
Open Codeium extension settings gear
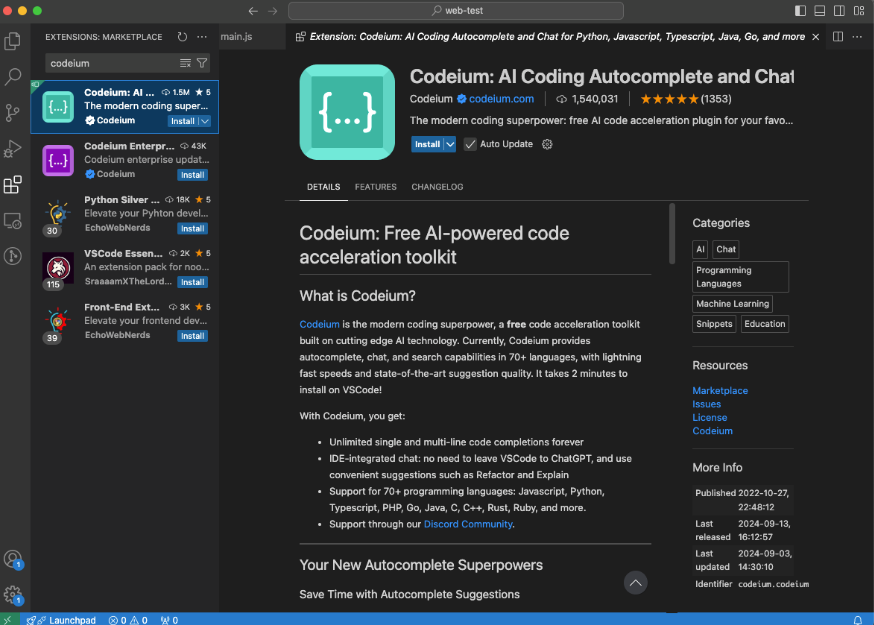click(x=547, y=144)
